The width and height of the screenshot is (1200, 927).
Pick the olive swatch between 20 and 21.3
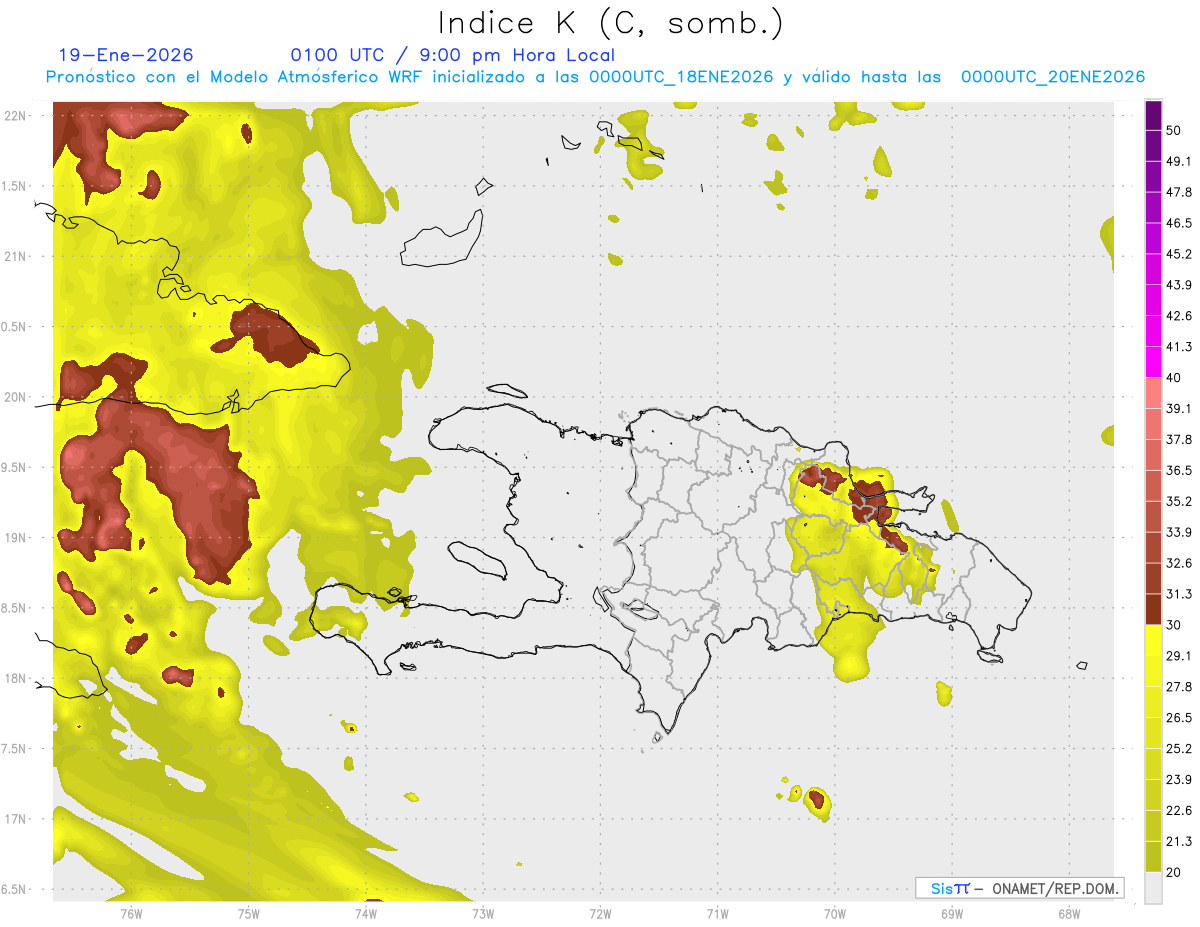tap(1153, 856)
